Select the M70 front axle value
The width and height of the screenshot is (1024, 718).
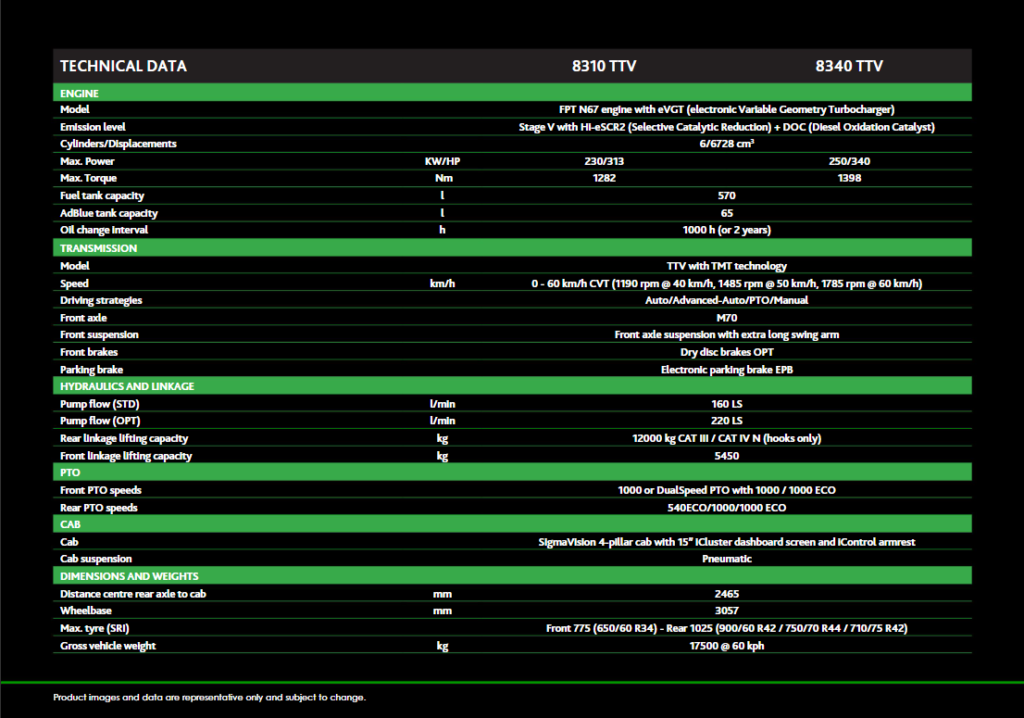[727, 318]
